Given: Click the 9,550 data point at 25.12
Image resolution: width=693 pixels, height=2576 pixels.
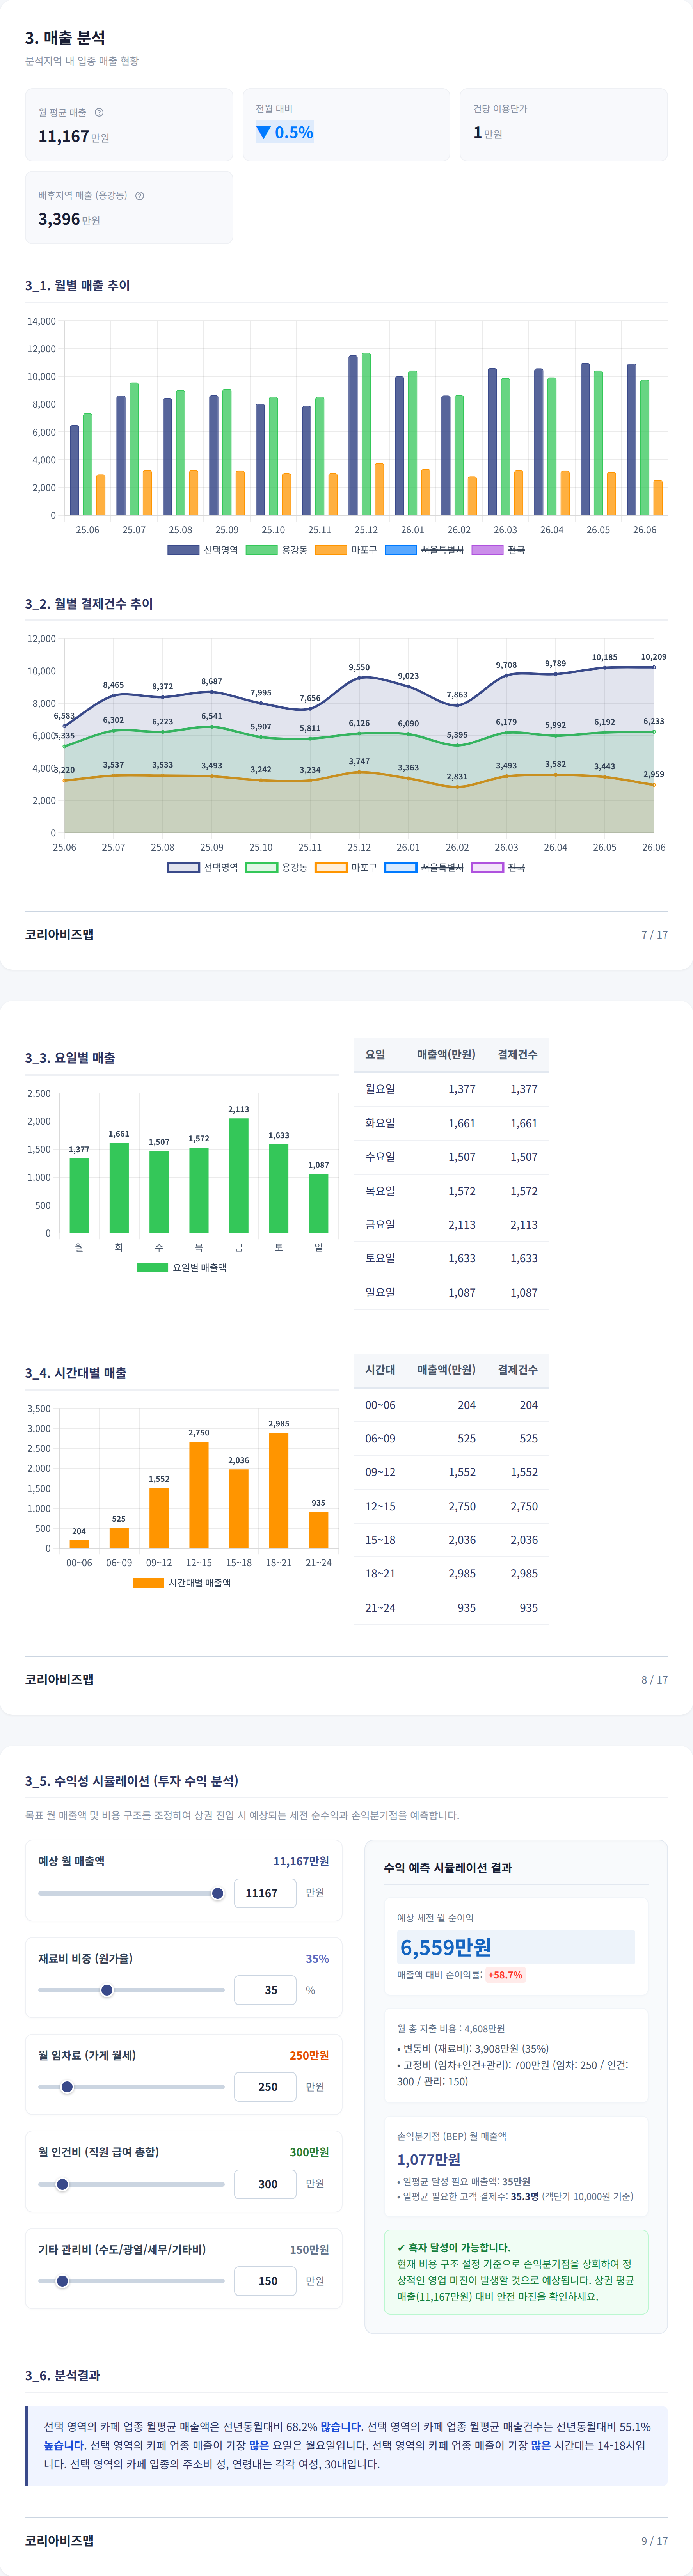Looking at the screenshot, I should pos(359,678).
